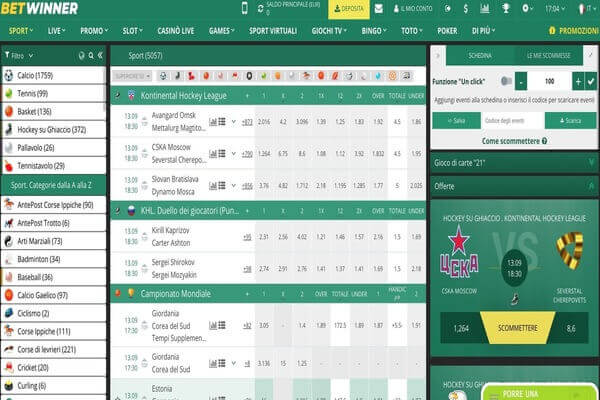Click the Scarica button in bet slip

570,121
